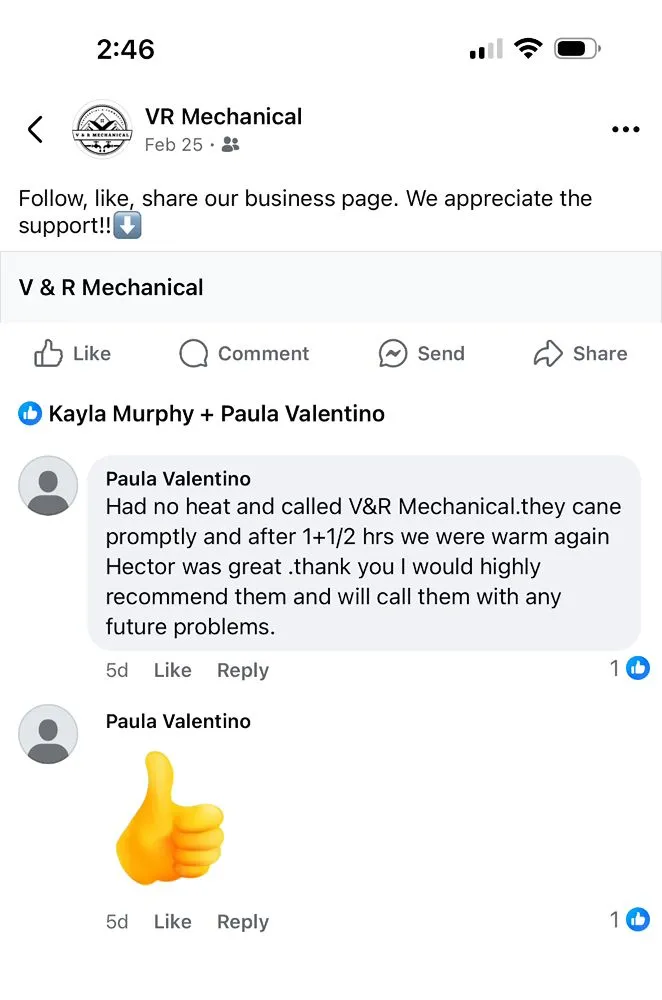View like reaction count on sticker comment
This screenshot has height=1000, width=662.
pyautogui.click(x=630, y=919)
